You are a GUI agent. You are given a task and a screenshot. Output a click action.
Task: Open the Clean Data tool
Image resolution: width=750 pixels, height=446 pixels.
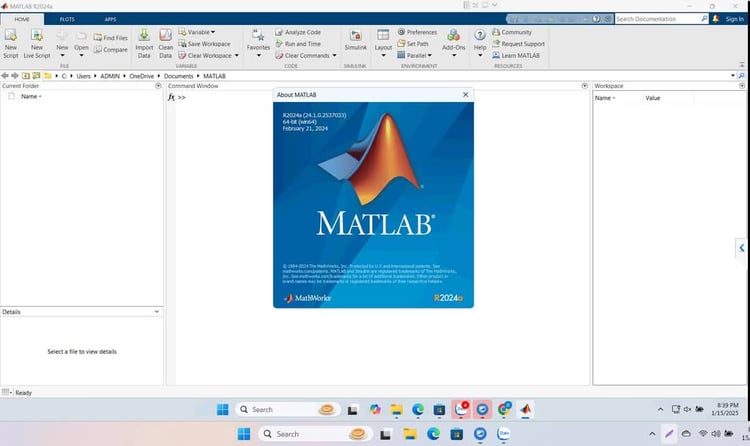(165, 43)
